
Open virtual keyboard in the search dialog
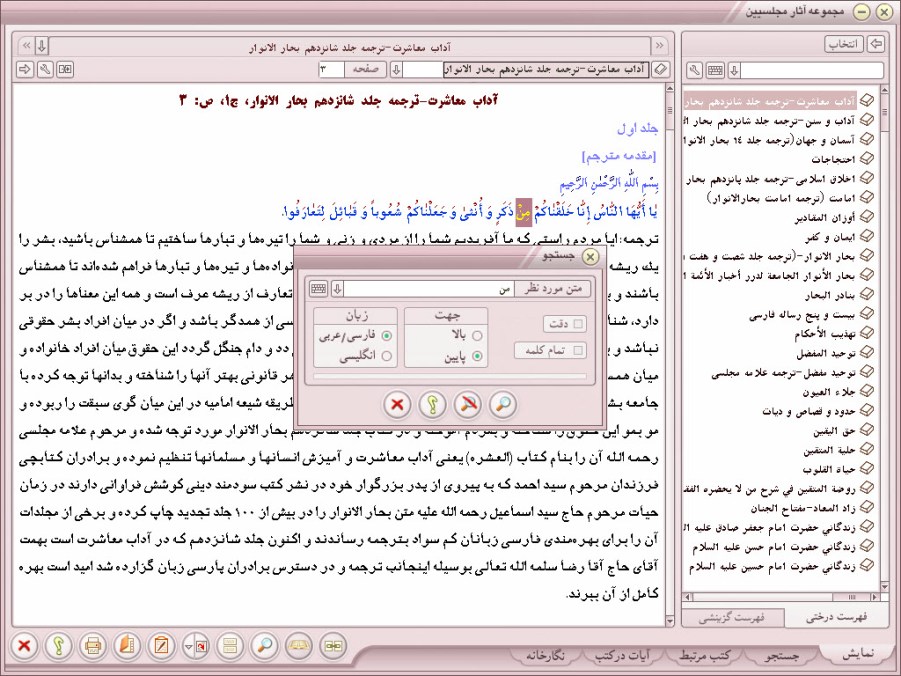click(x=318, y=289)
